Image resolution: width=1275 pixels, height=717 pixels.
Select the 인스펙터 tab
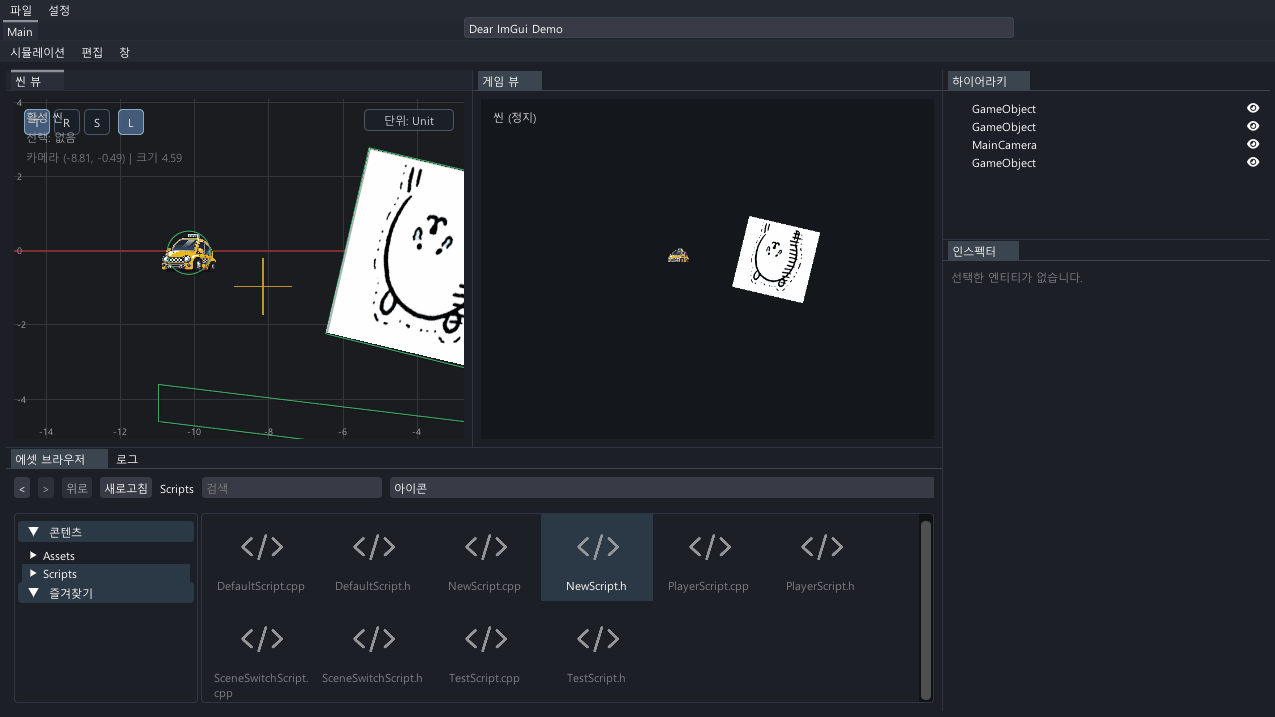(x=985, y=251)
